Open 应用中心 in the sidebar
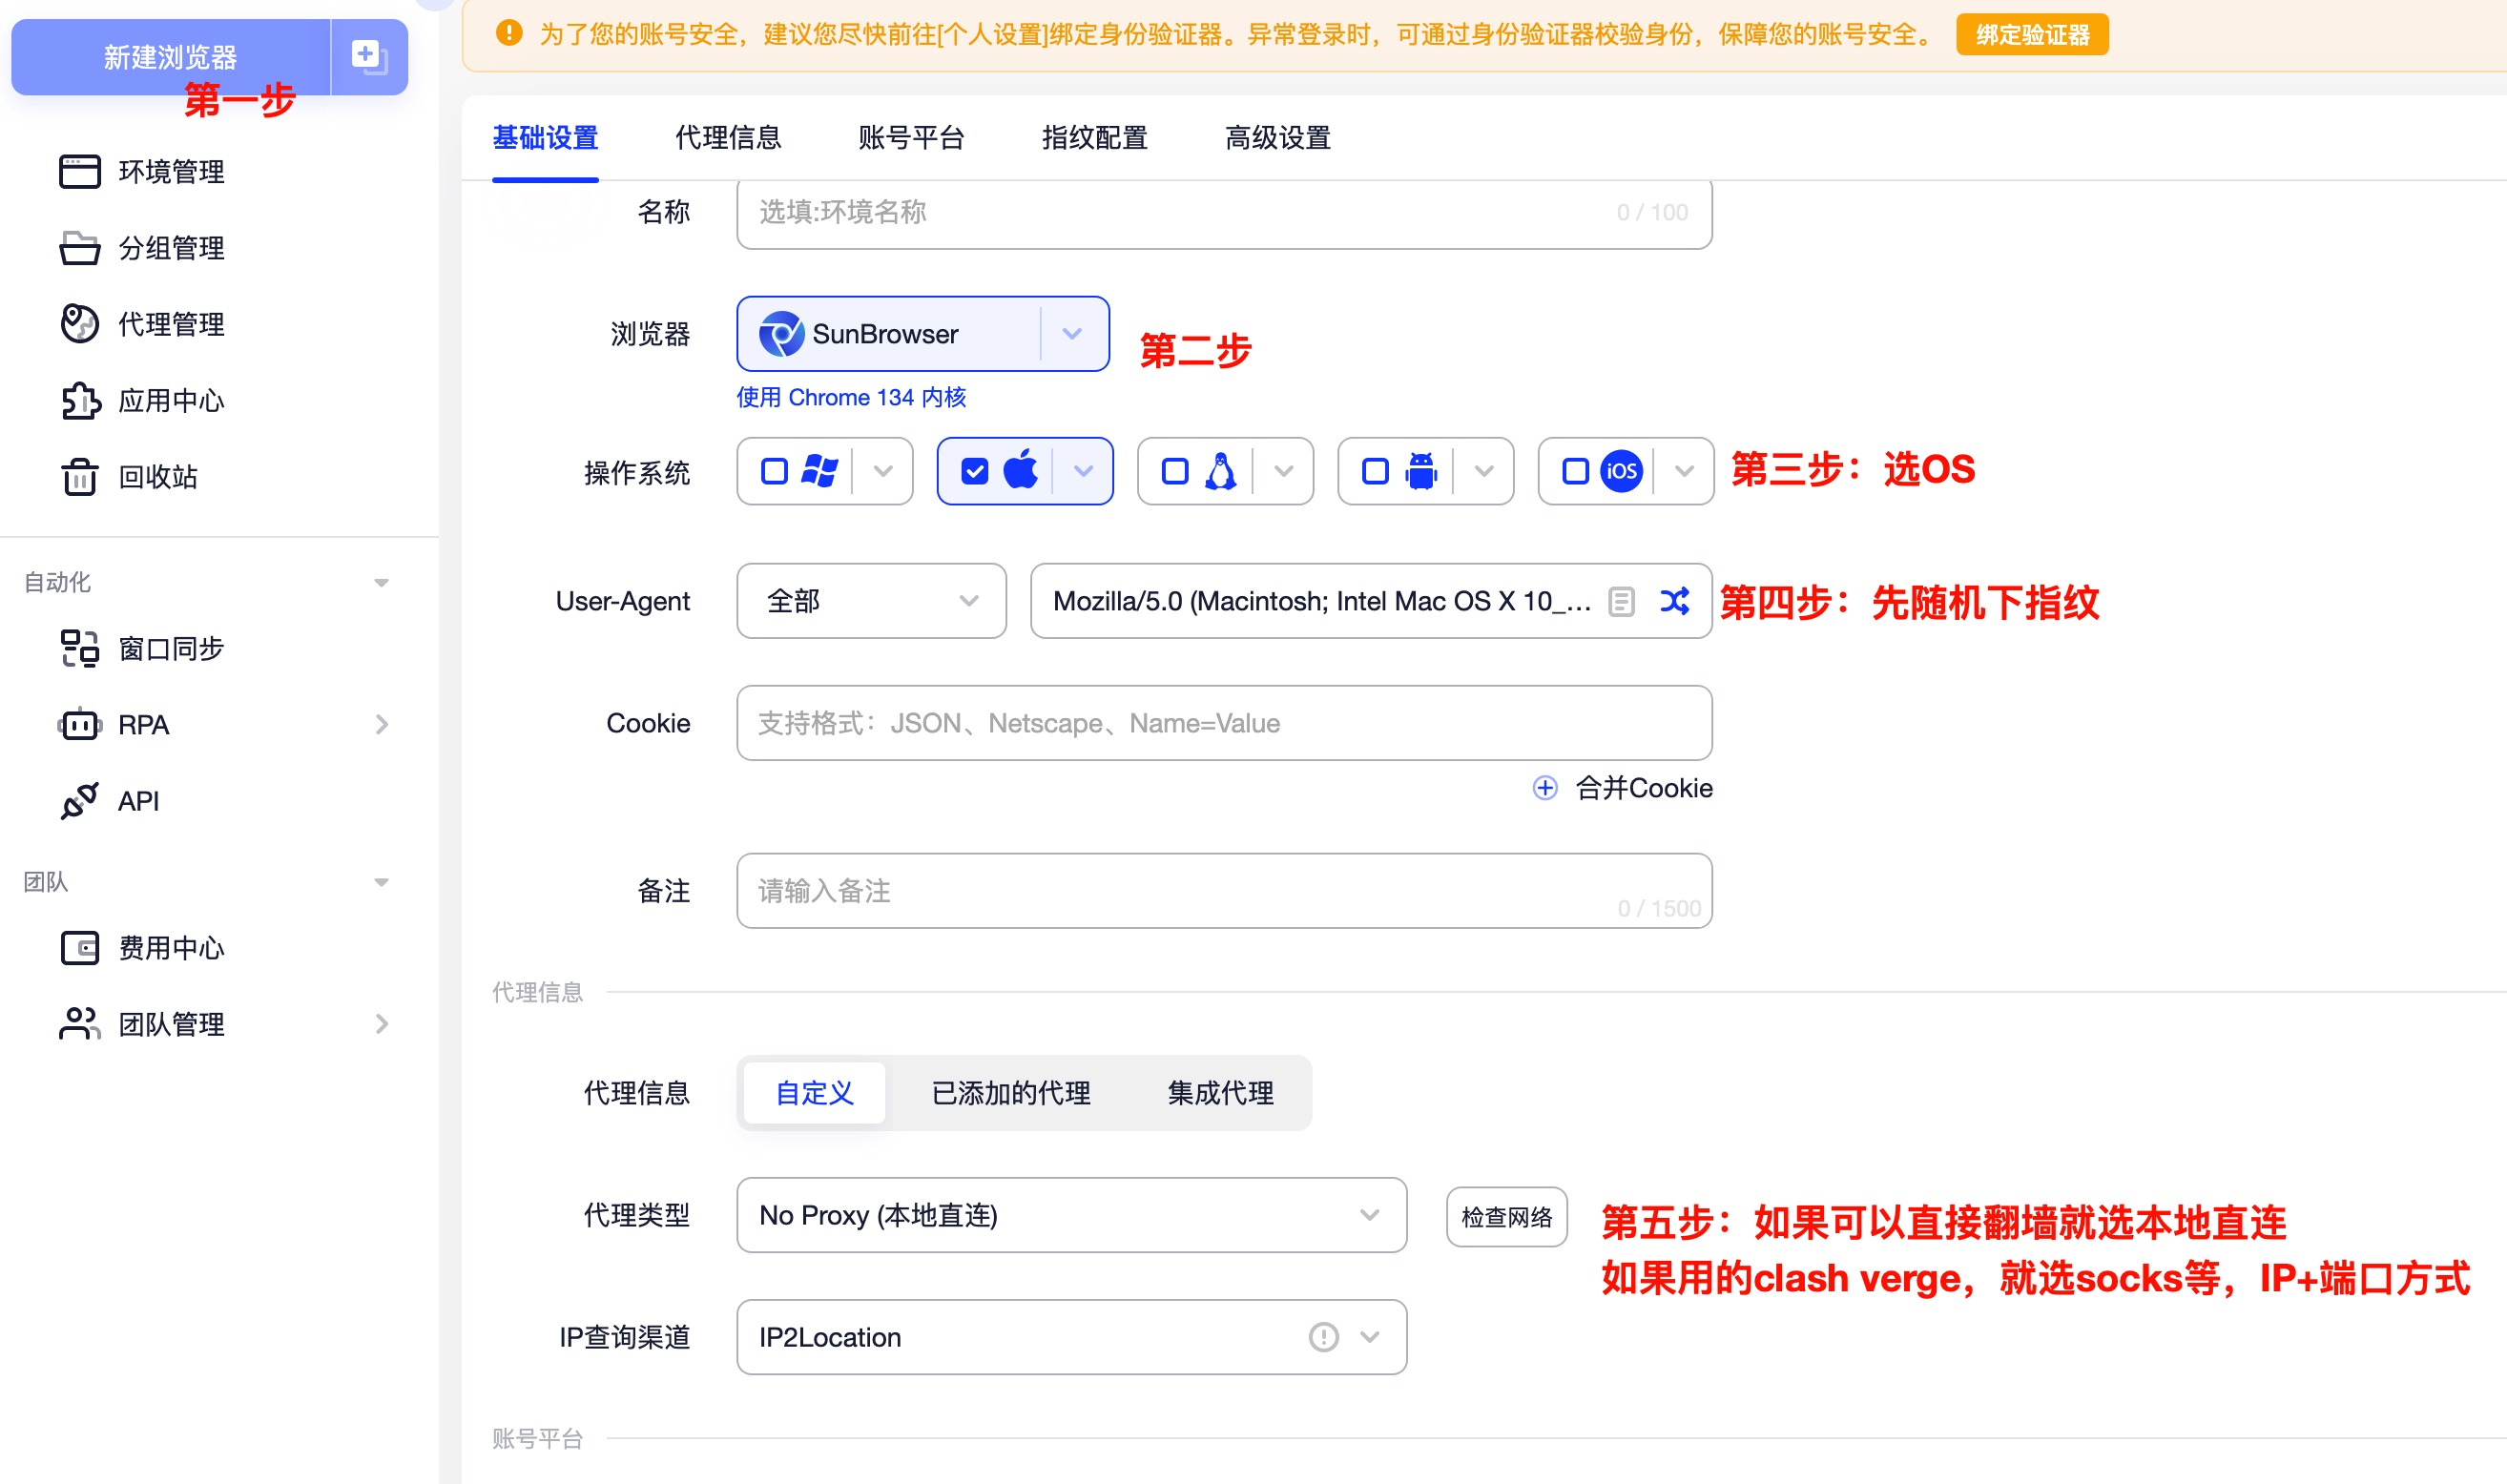The height and width of the screenshot is (1484, 2507). (x=170, y=401)
